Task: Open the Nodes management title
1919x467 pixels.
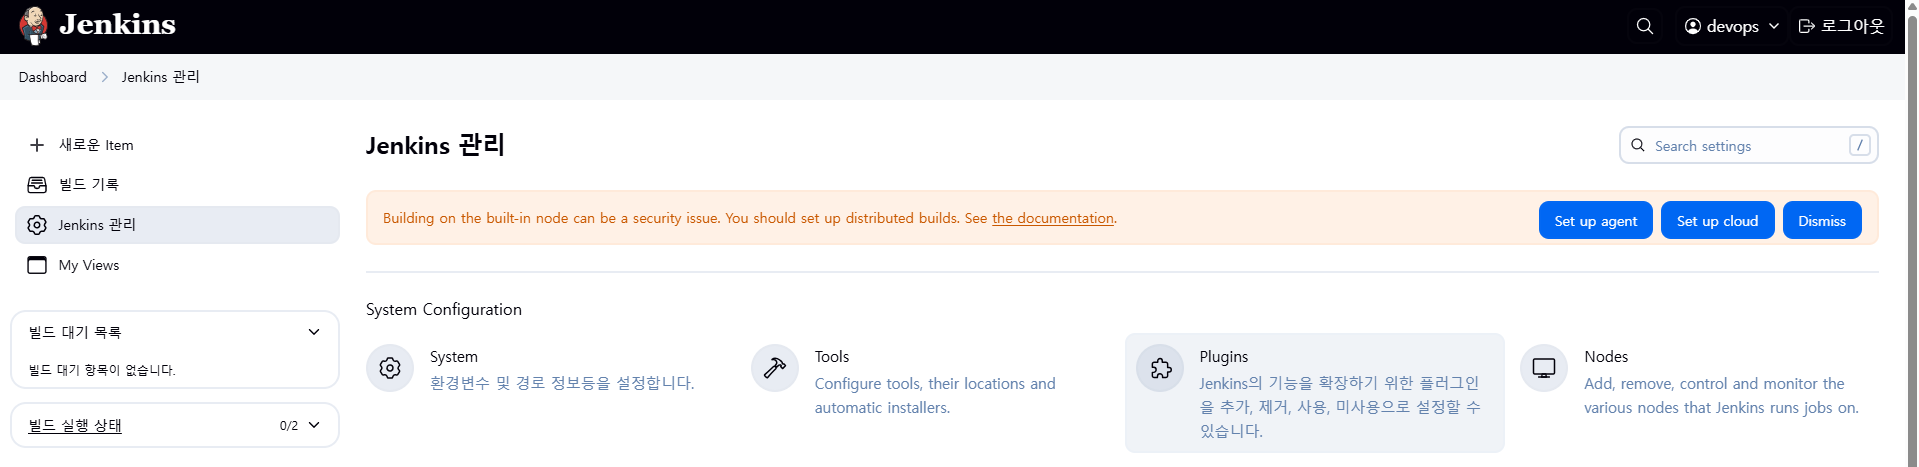Action: tap(1606, 357)
